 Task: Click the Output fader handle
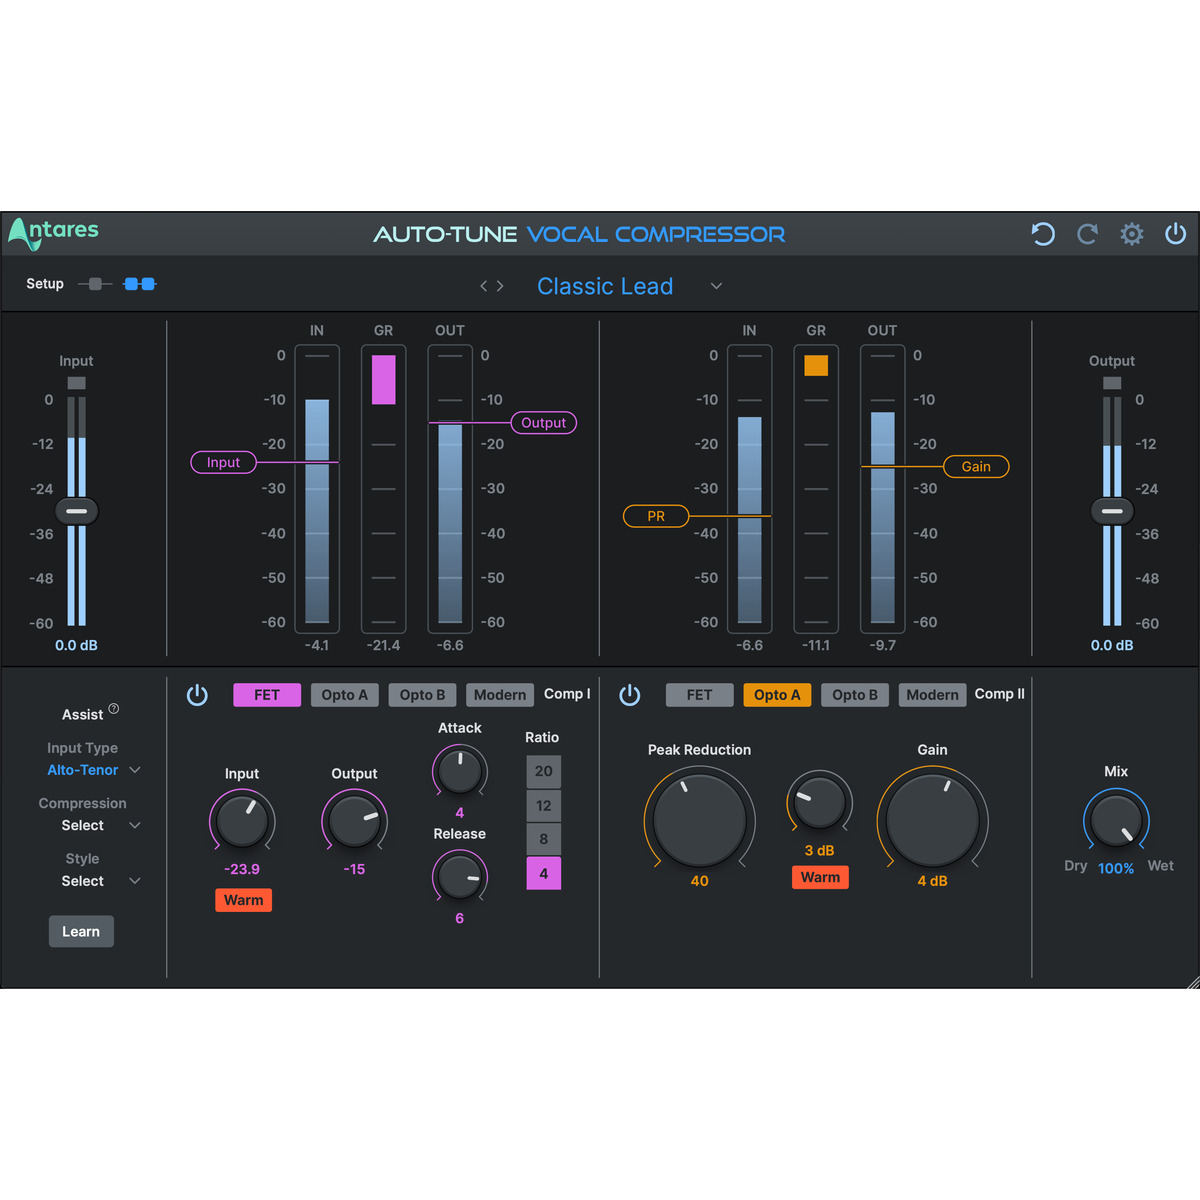(1112, 511)
